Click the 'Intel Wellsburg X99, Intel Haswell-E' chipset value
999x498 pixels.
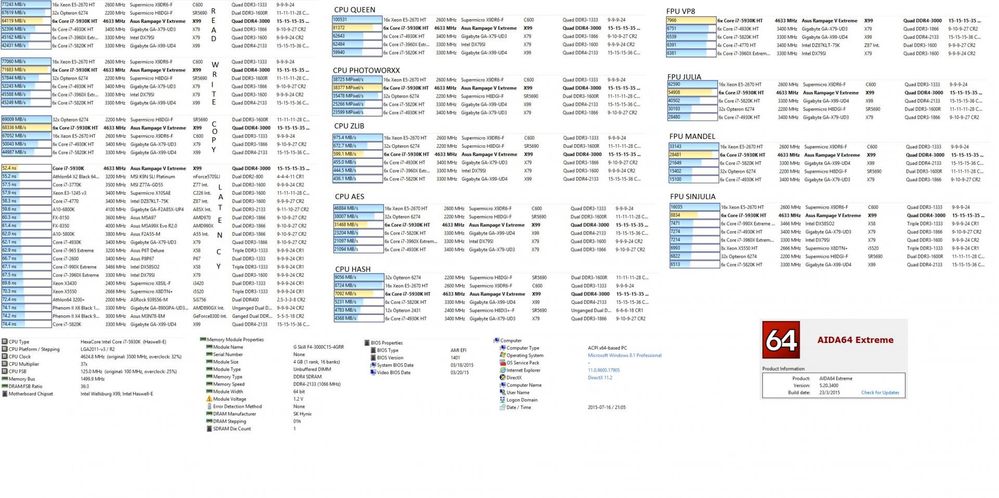tap(117, 394)
